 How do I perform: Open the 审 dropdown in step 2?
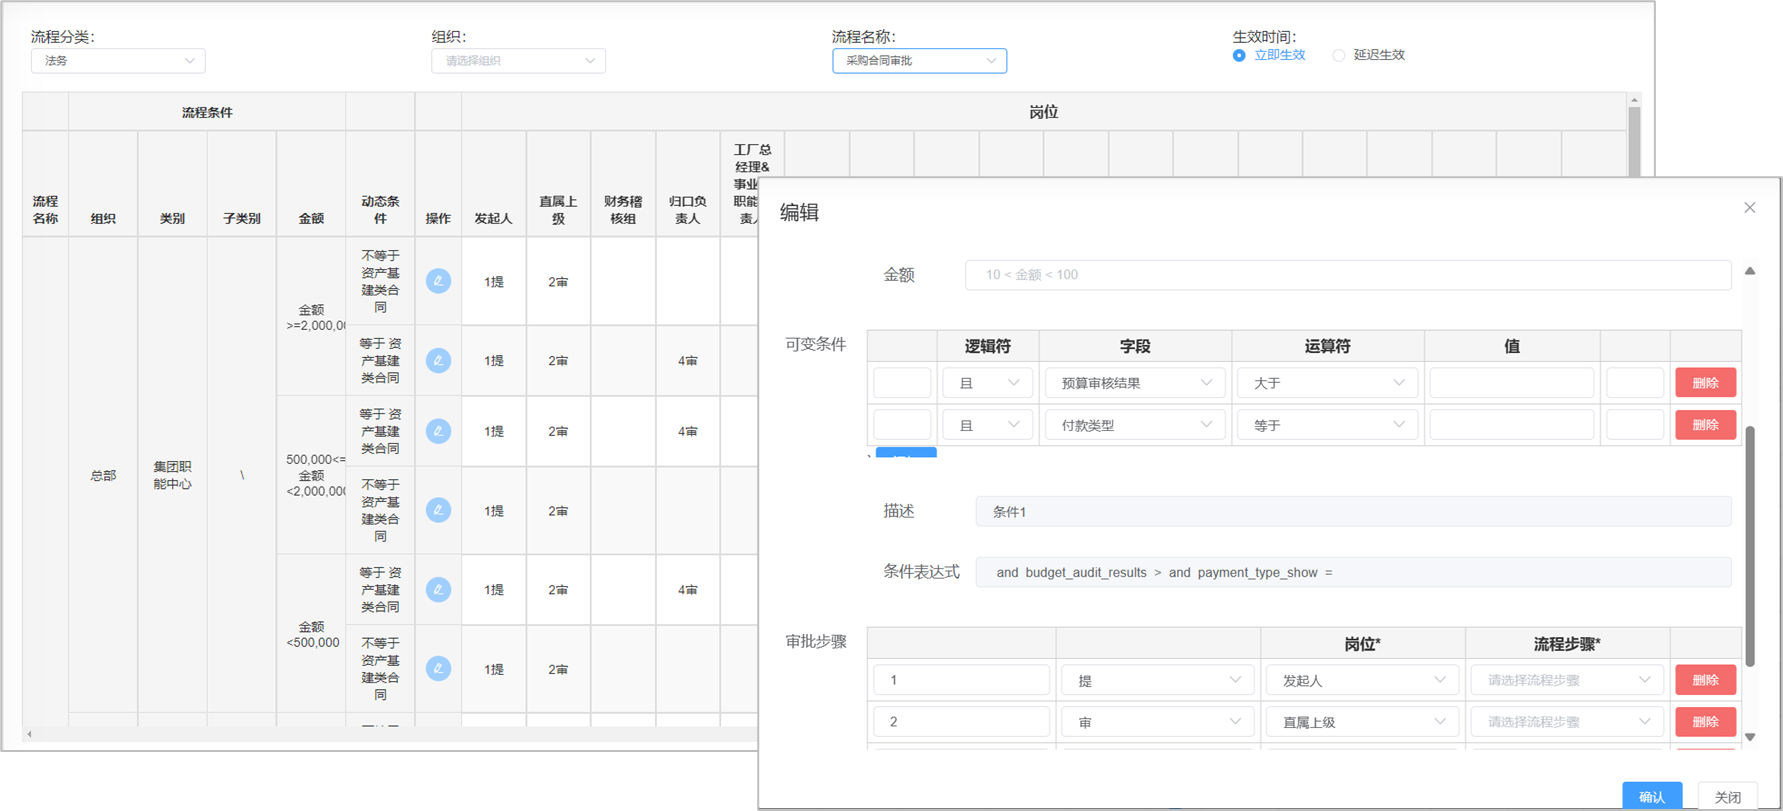pos(1157,722)
